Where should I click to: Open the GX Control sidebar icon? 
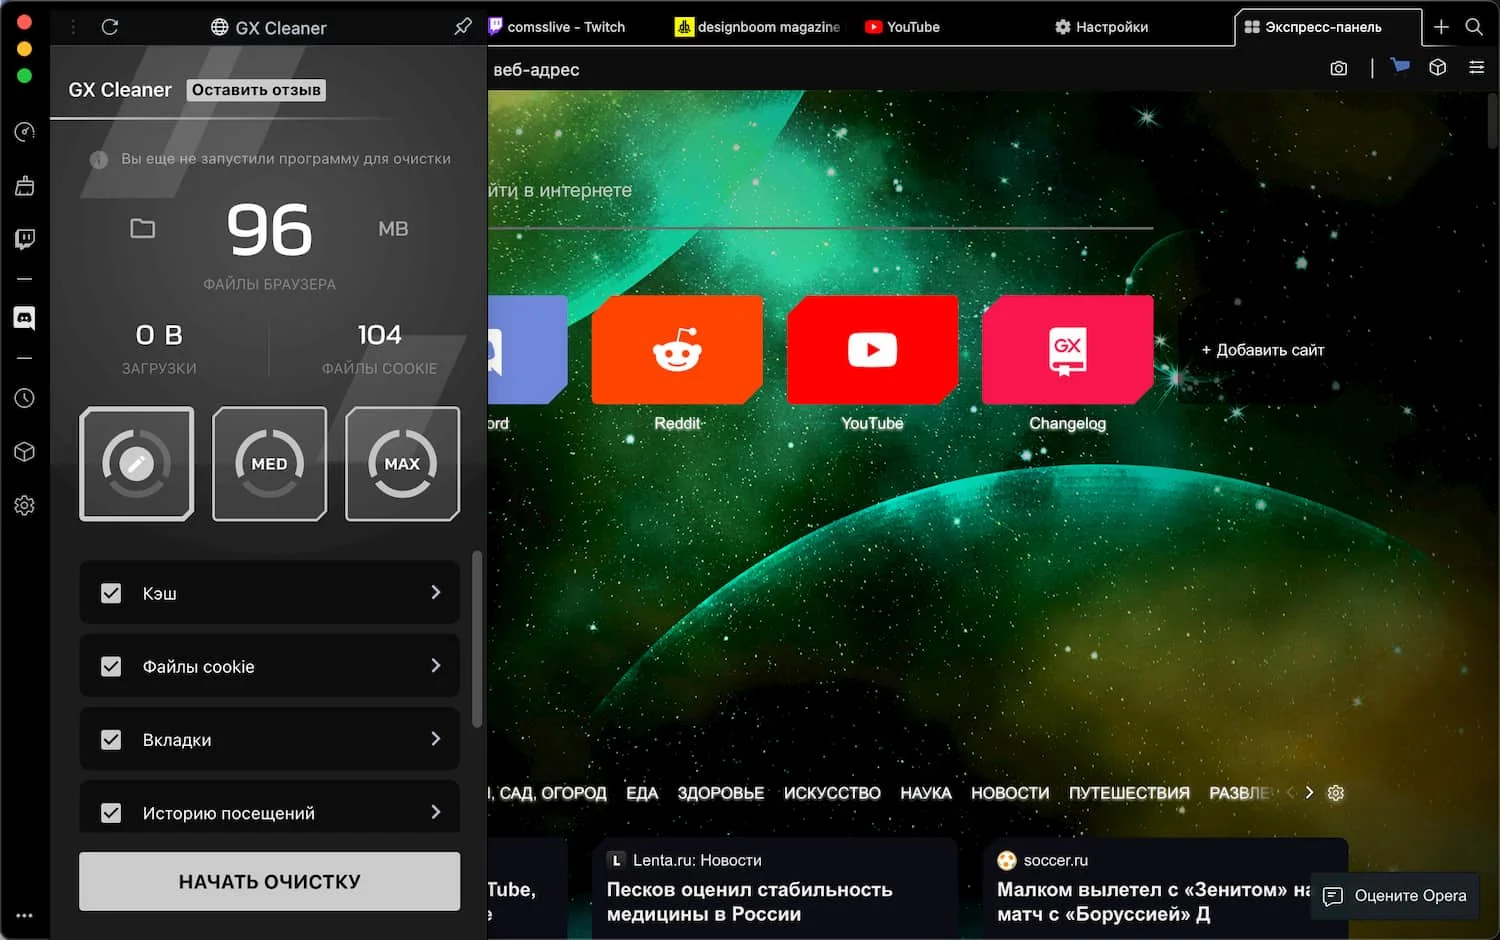point(25,132)
